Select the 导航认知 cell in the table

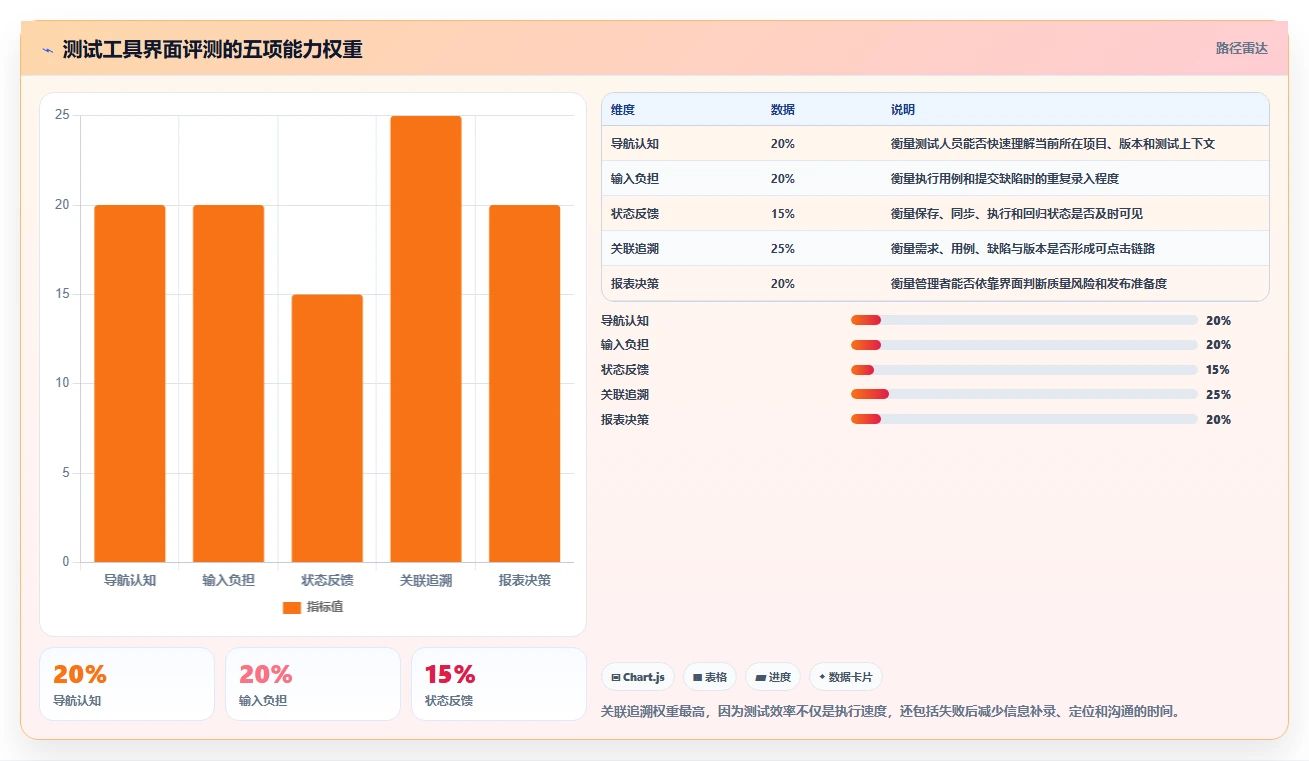coord(635,144)
